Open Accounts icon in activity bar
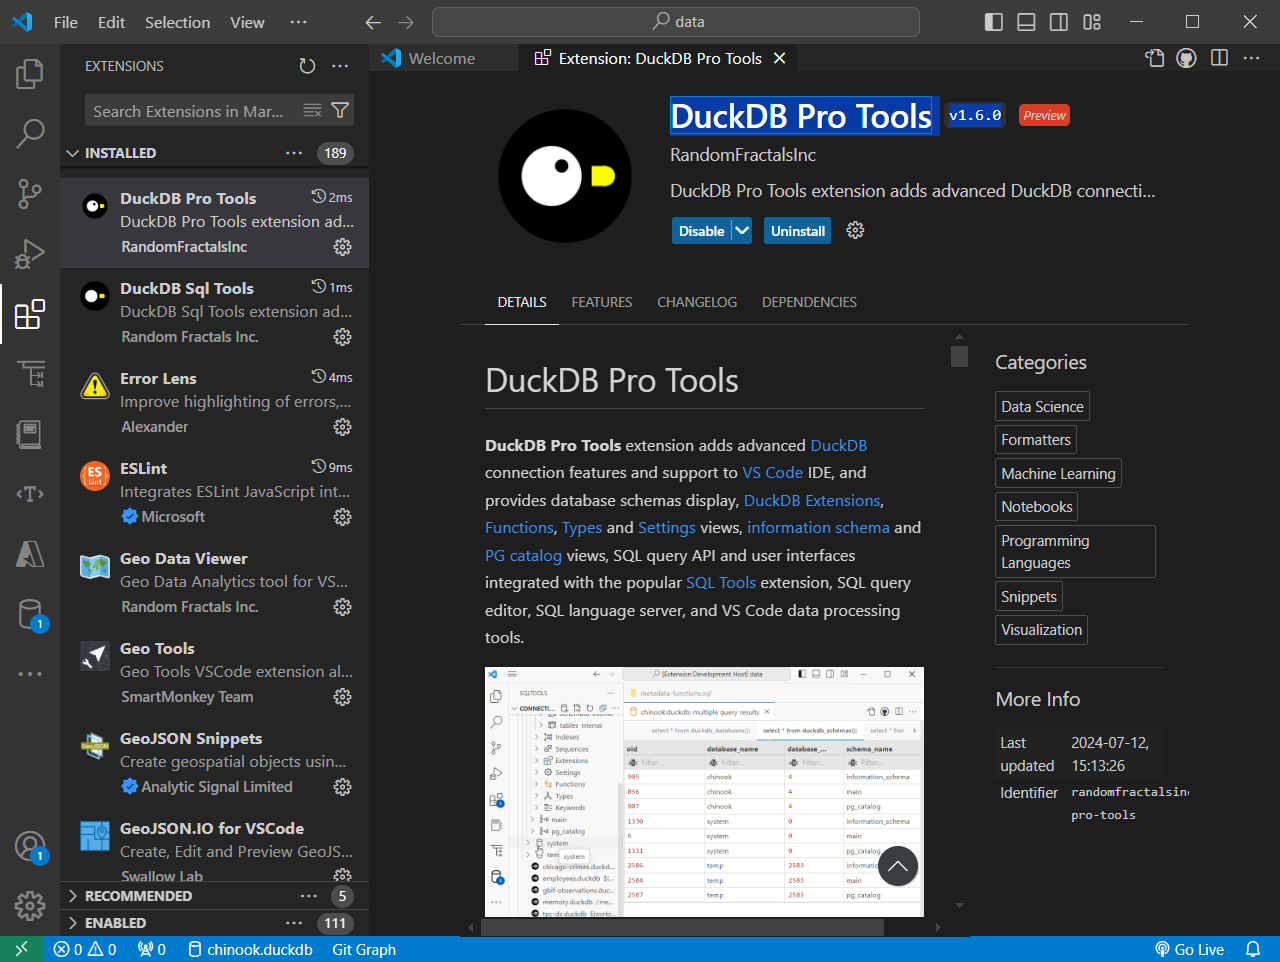 pyautogui.click(x=30, y=847)
